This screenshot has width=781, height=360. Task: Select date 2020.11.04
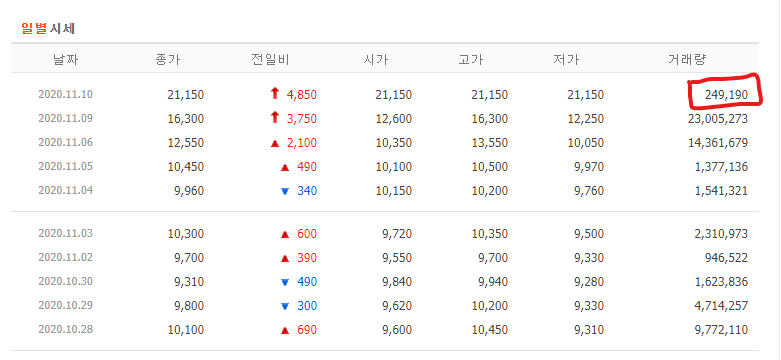[65, 190]
